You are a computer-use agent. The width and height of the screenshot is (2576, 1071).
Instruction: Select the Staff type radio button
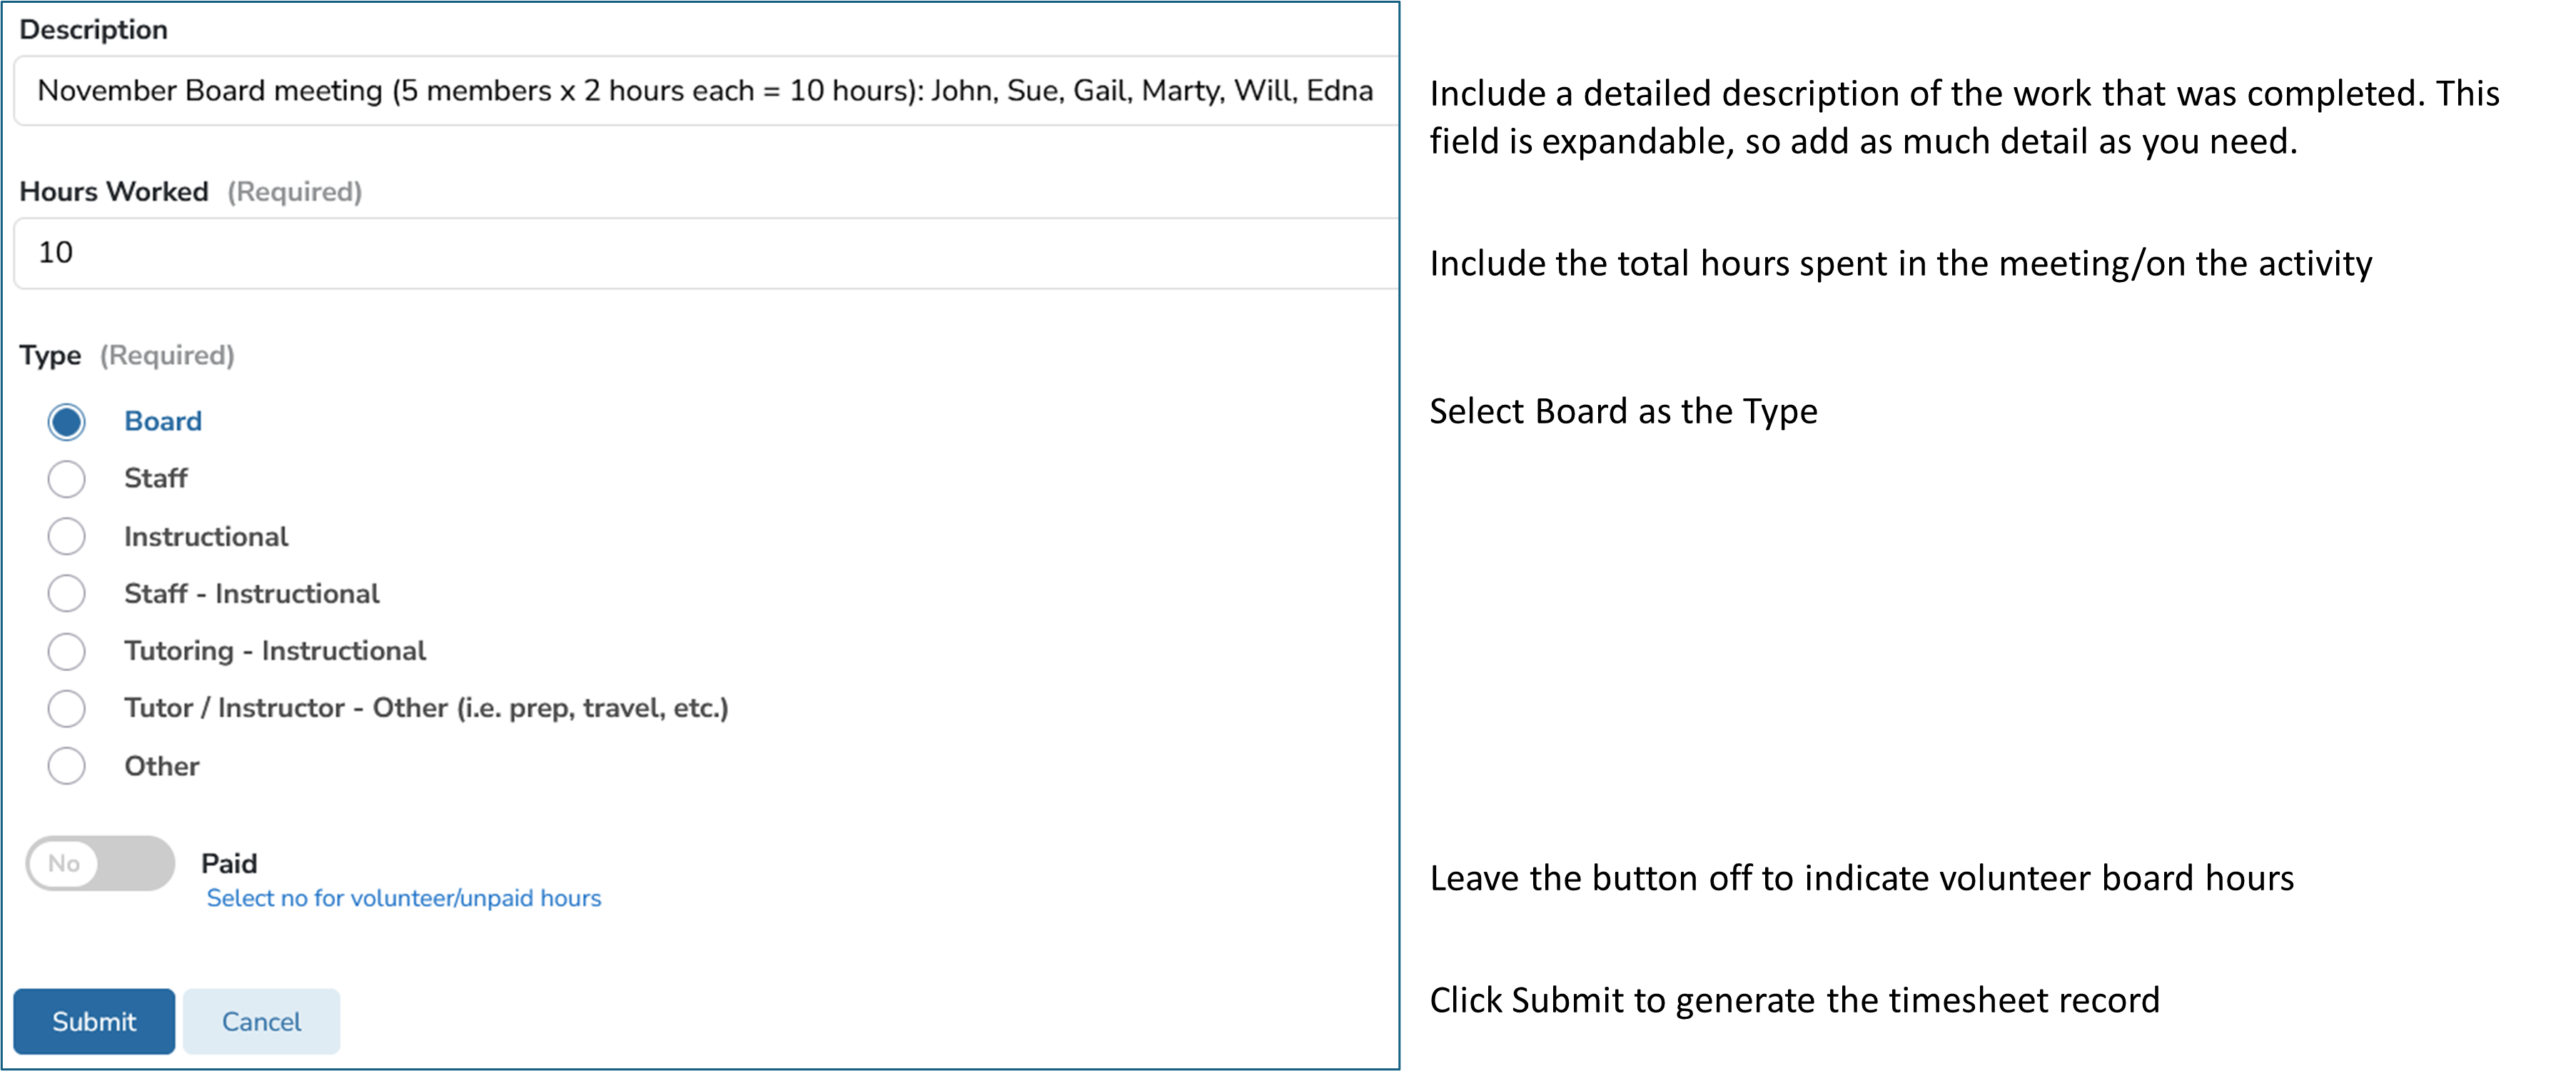coord(66,479)
